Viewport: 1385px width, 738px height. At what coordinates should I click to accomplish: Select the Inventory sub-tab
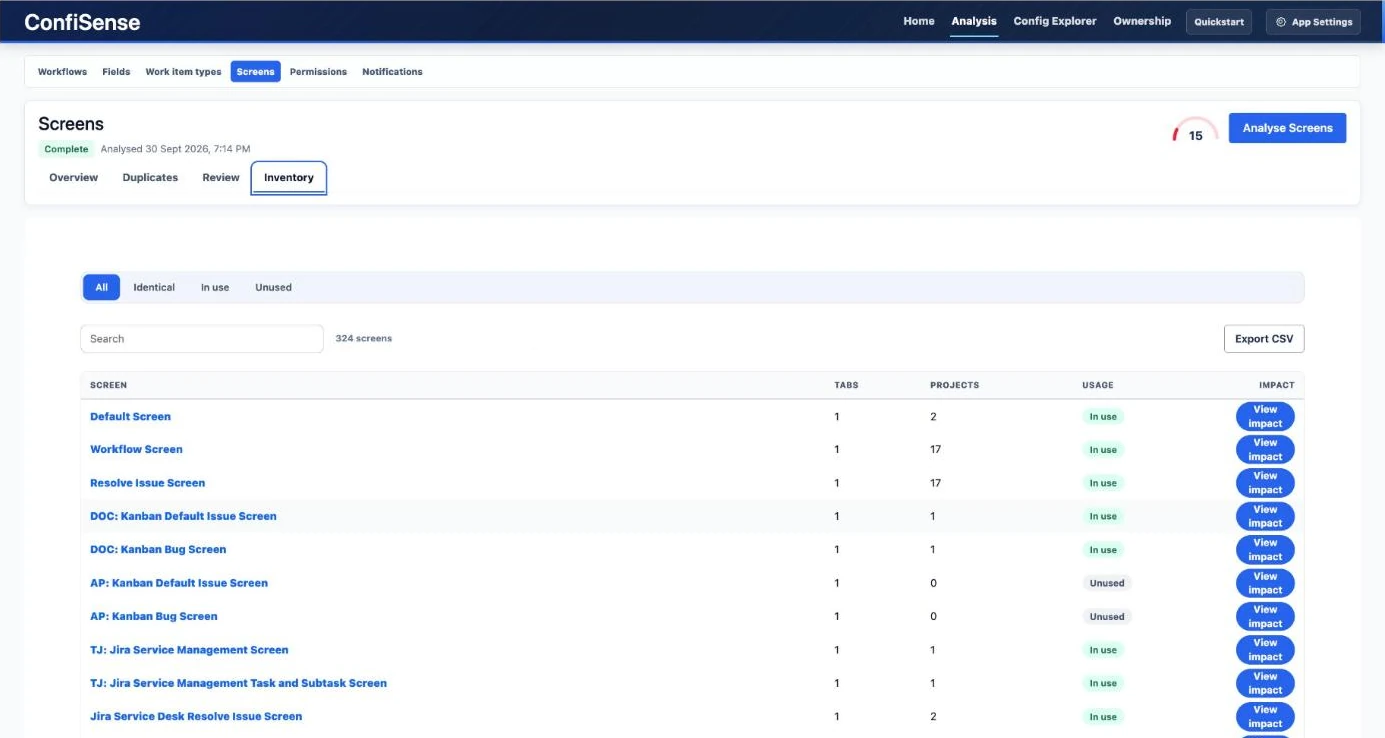(x=289, y=178)
